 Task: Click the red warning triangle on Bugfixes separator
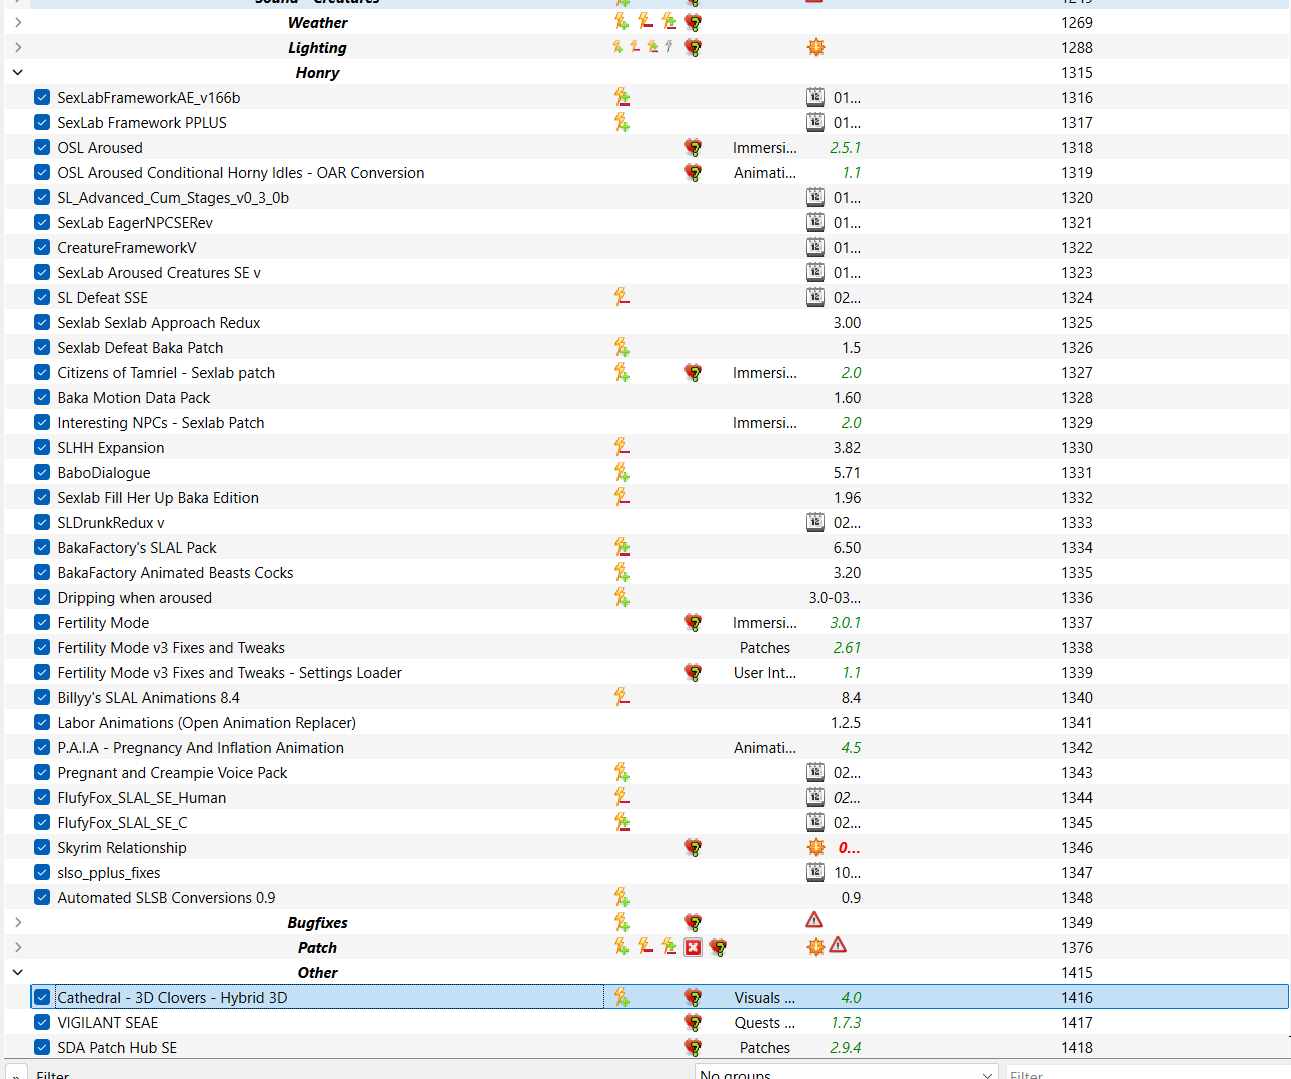pos(814,920)
